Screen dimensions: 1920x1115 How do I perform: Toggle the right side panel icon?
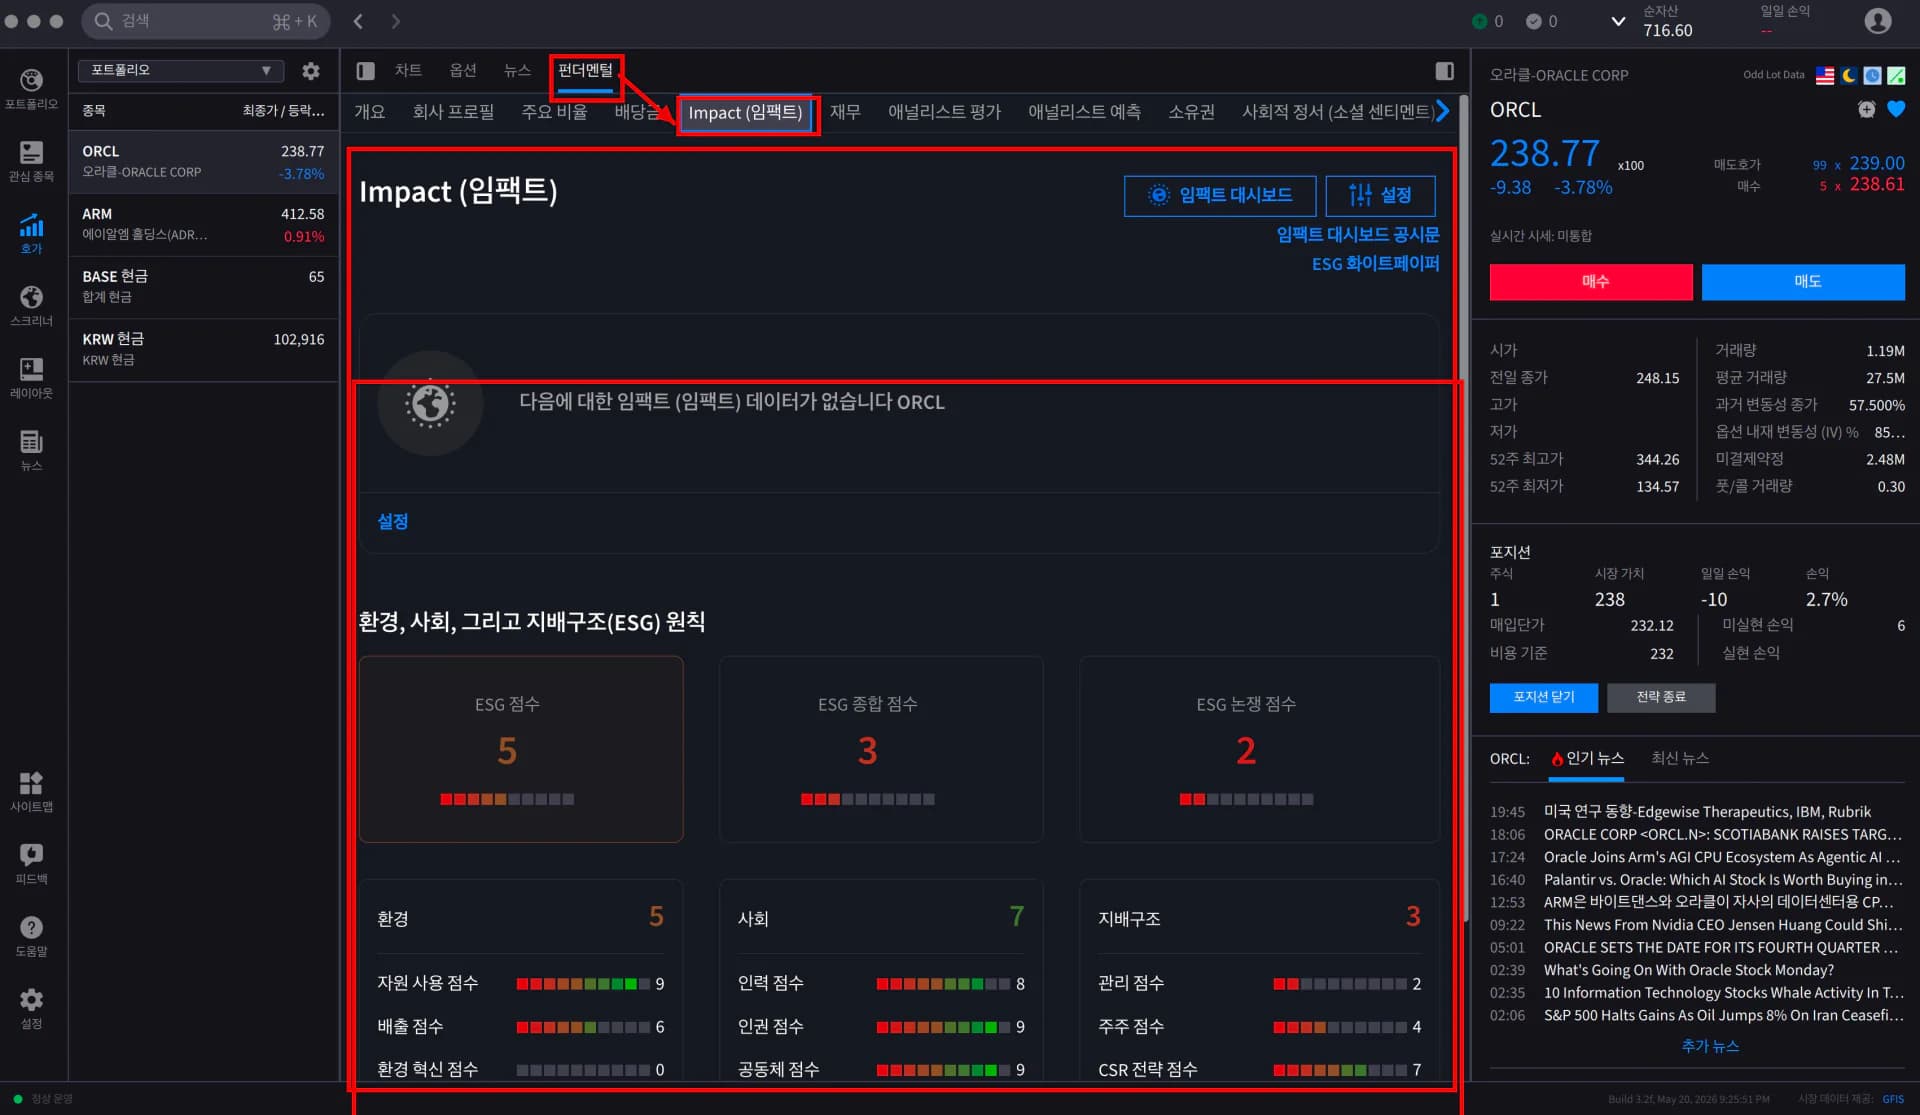[1445, 71]
